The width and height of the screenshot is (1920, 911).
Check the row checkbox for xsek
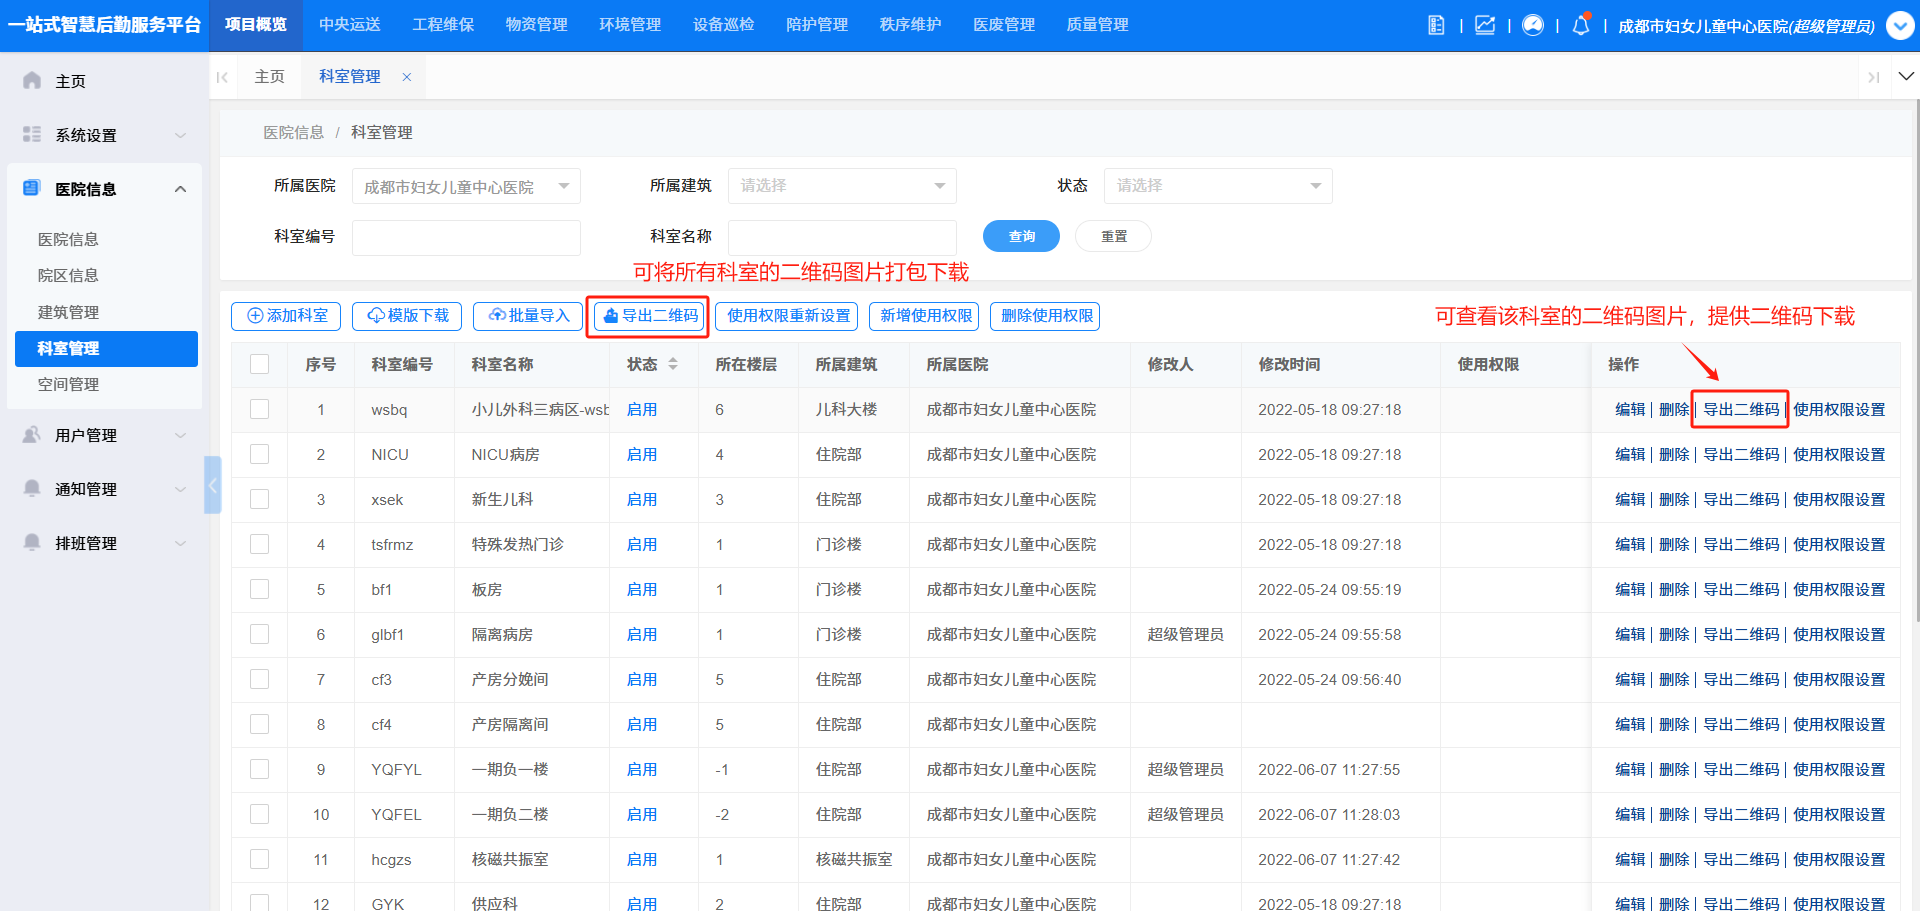pos(260,499)
